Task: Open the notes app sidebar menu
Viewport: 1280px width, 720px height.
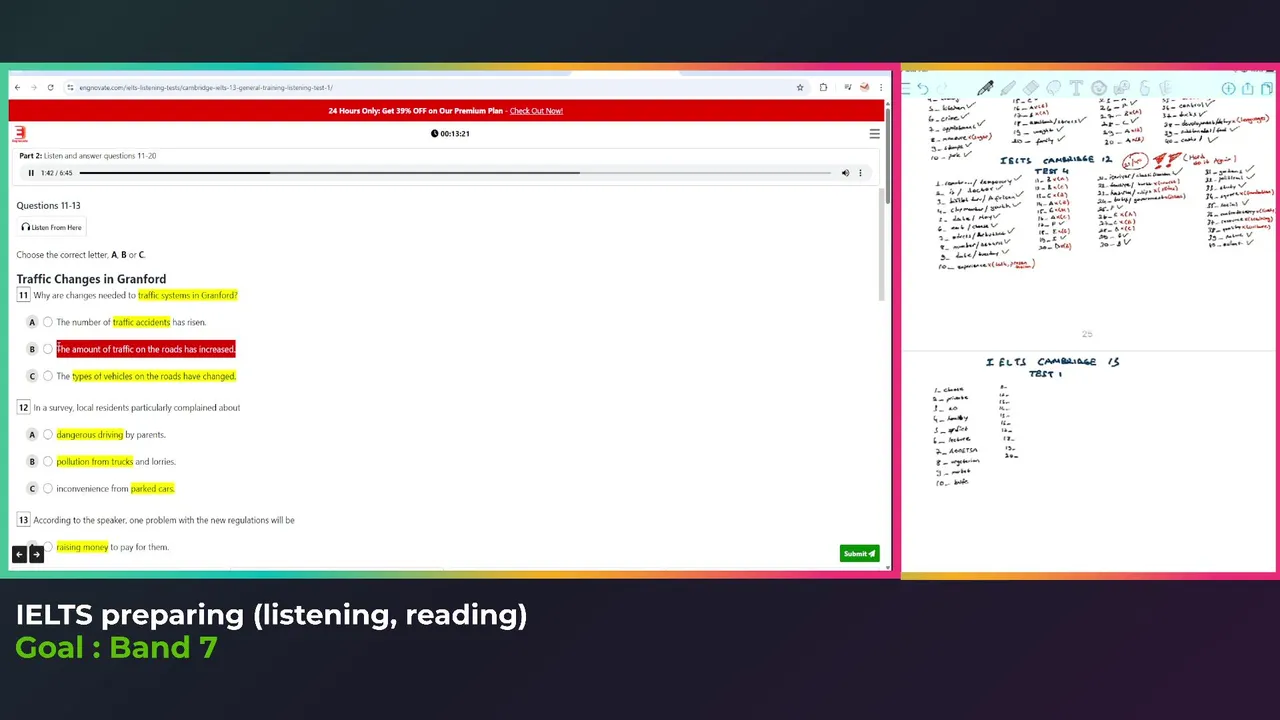Action: click(x=906, y=88)
